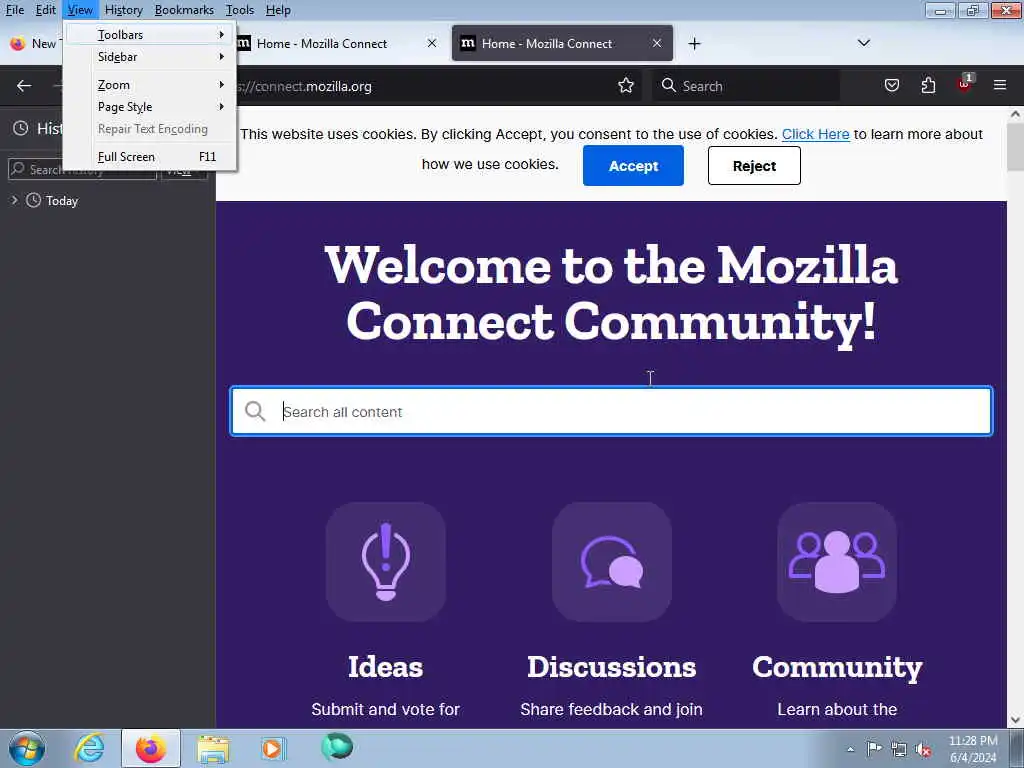Click the toolbar Search box
The width and height of the screenshot is (1024, 768).
click(745, 86)
